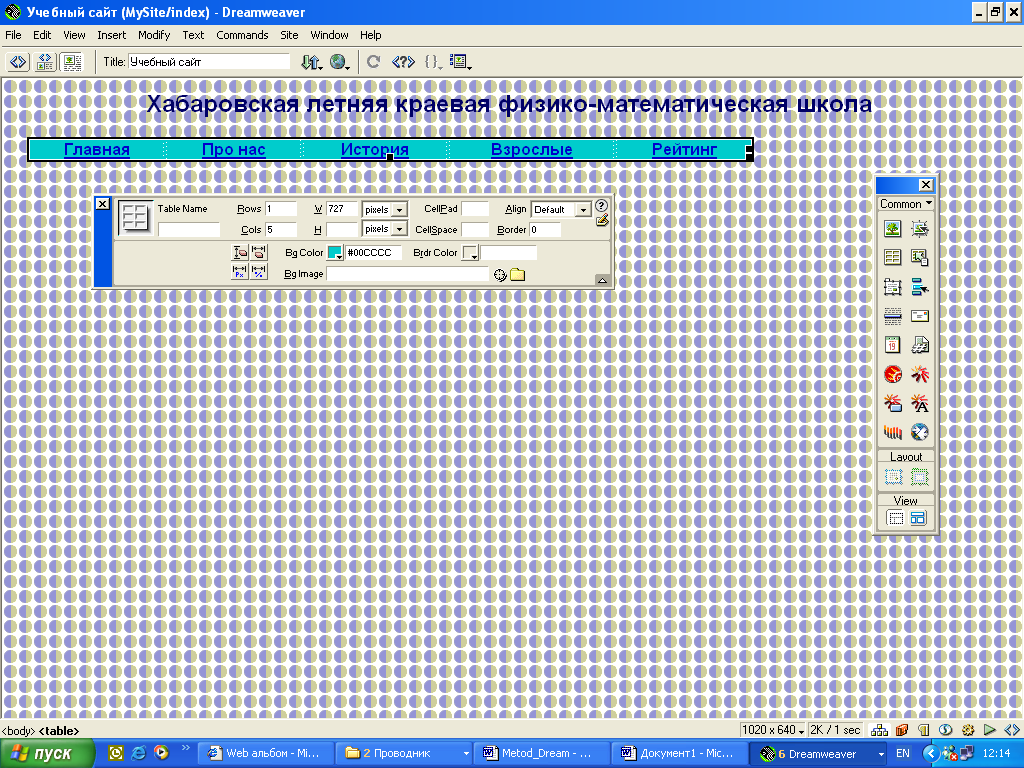
Task: Select the Draw Layout Table tool
Action: pyautogui.click(x=920, y=477)
